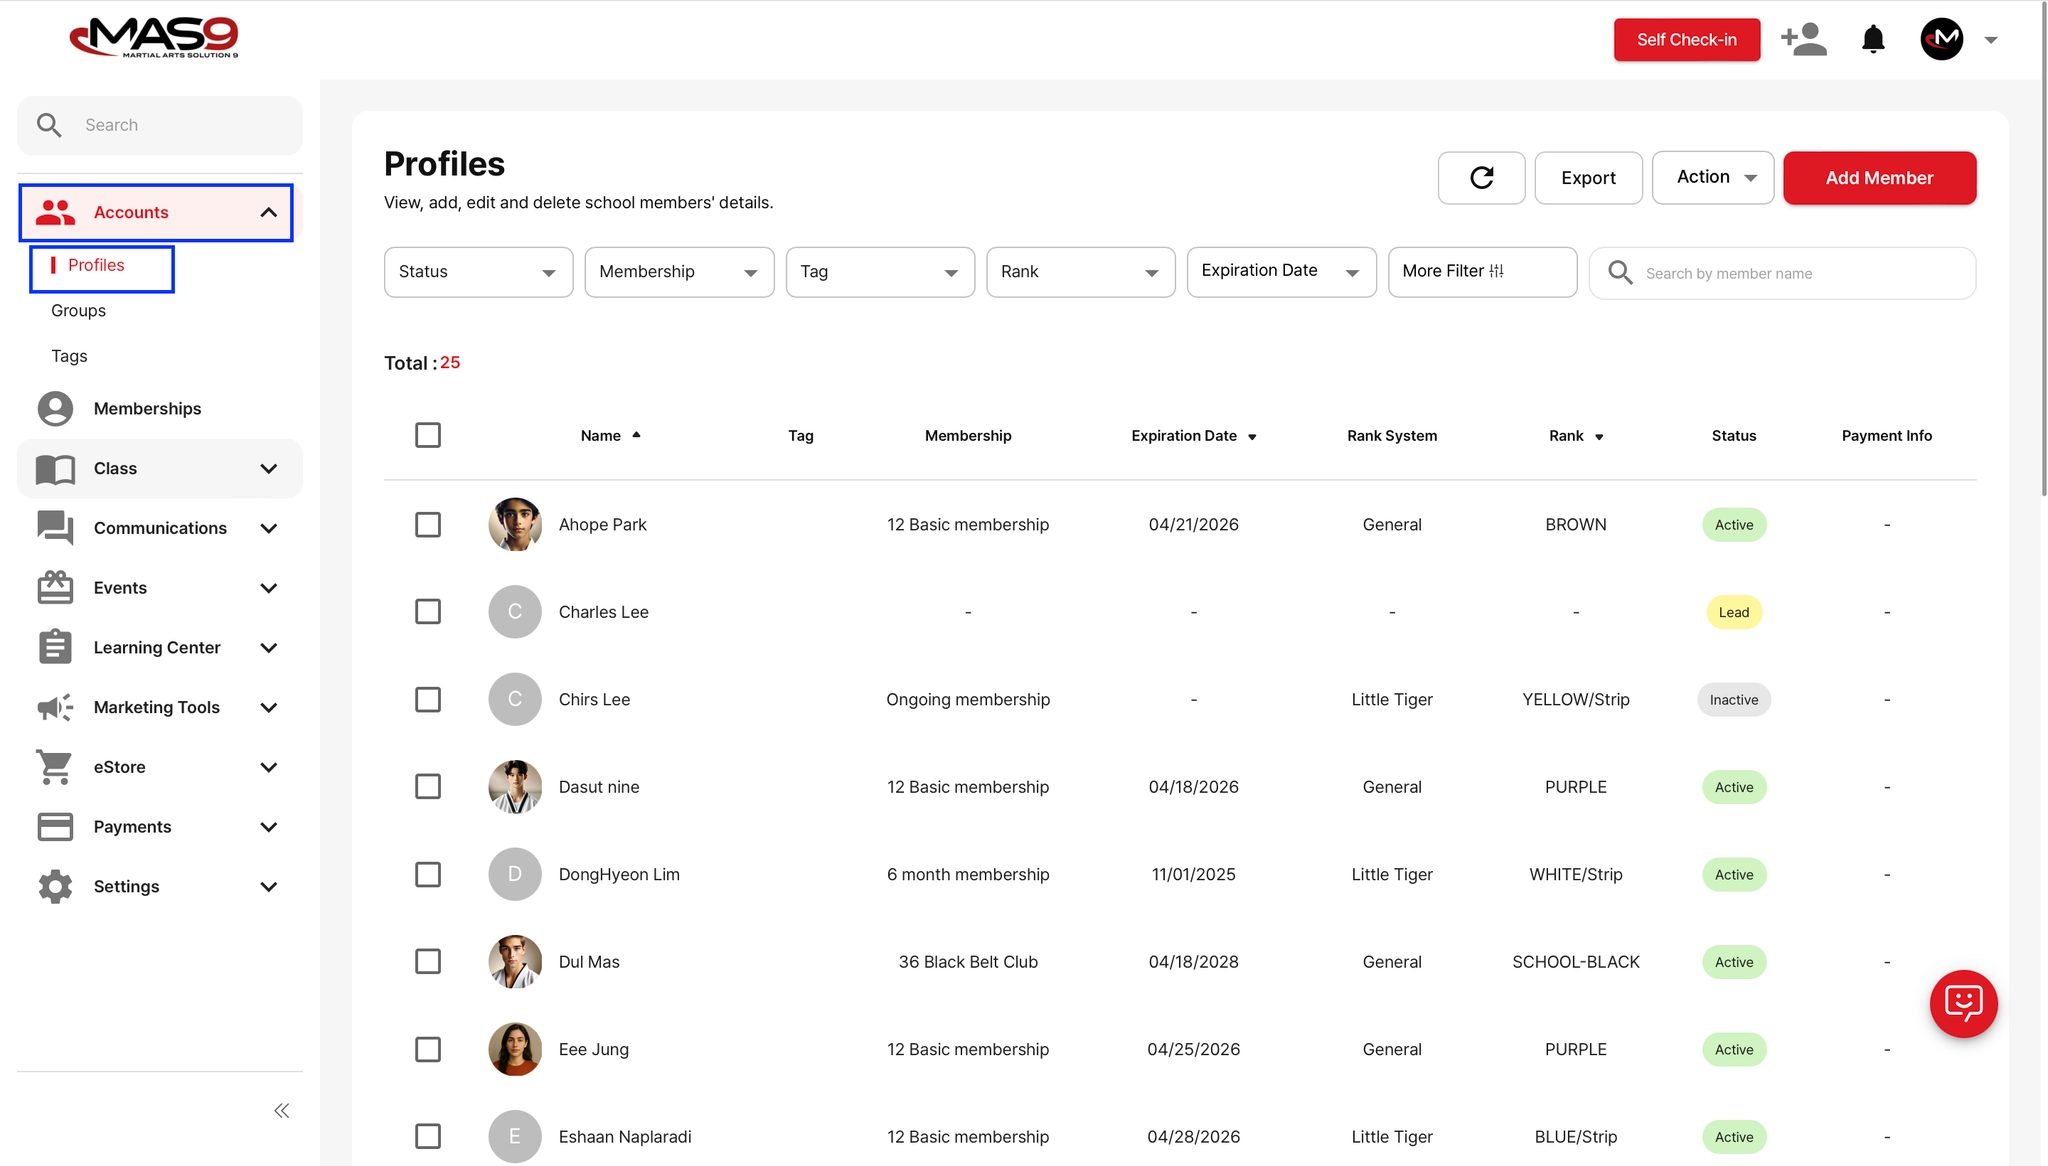
Task: Tick the checkbox for Ahope Park
Action: click(x=428, y=525)
